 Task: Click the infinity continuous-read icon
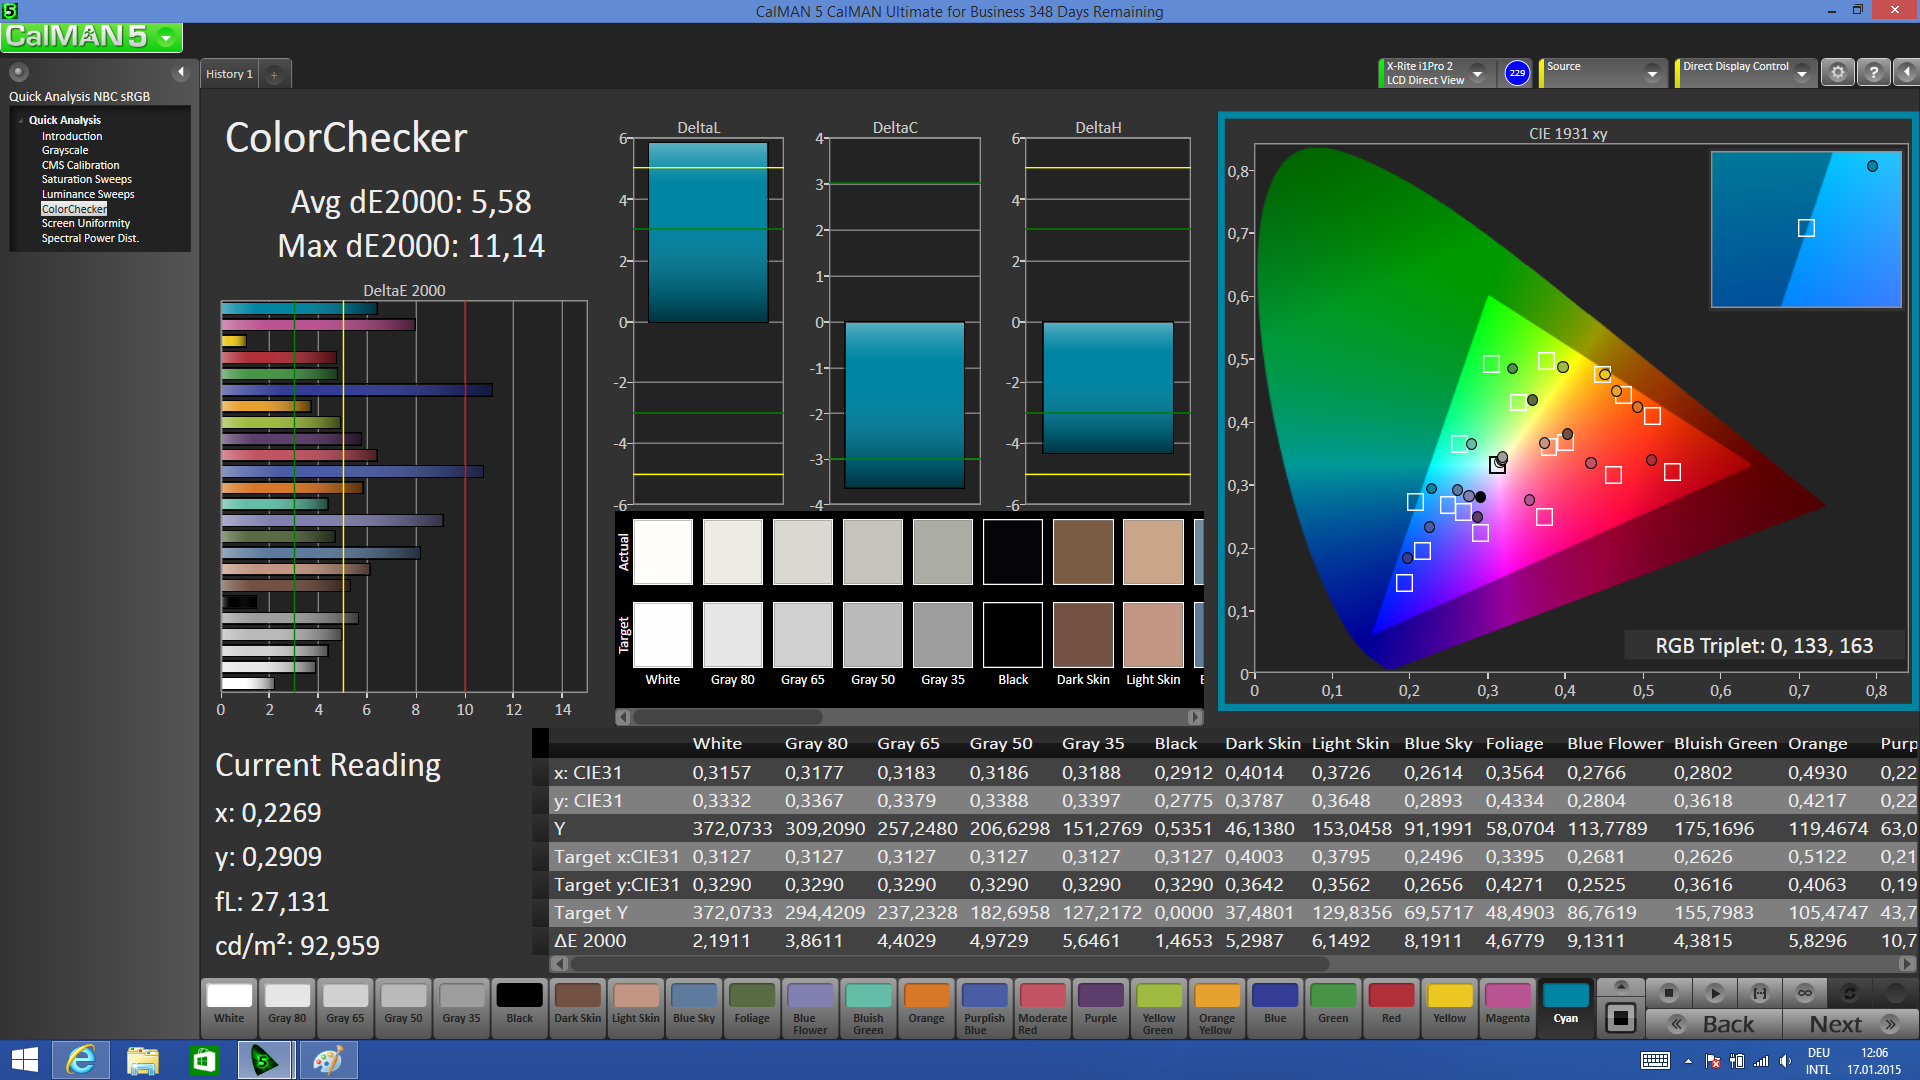coord(1804,993)
